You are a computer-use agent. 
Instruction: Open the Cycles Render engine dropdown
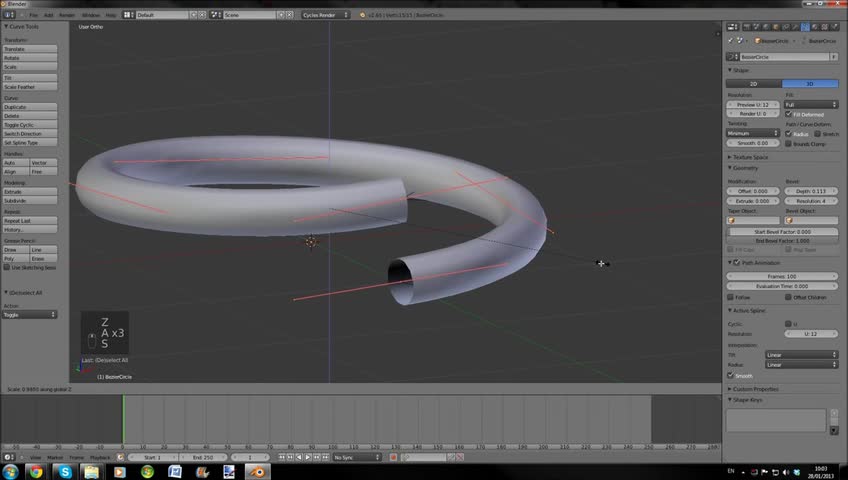coord(326,15)
